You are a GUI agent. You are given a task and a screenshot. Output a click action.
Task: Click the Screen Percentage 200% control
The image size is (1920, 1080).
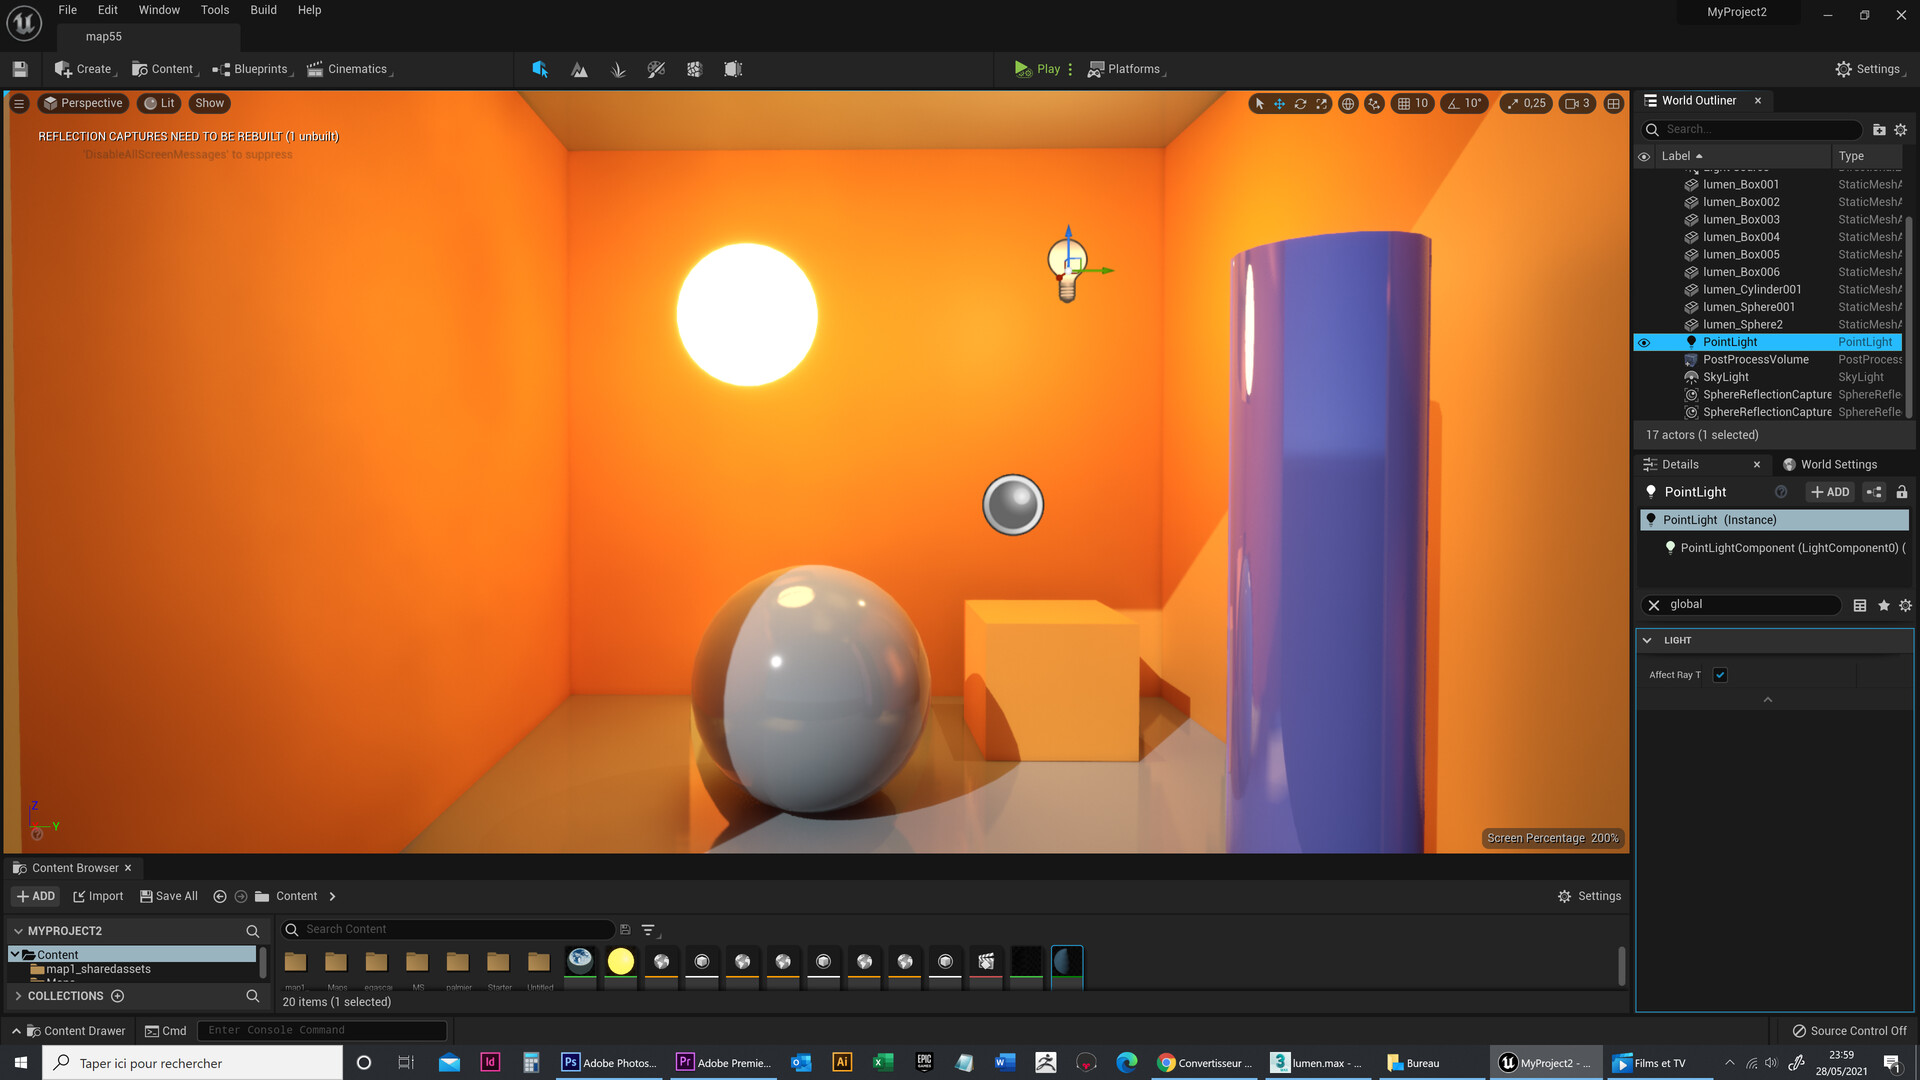click(x=1552, y=838)
